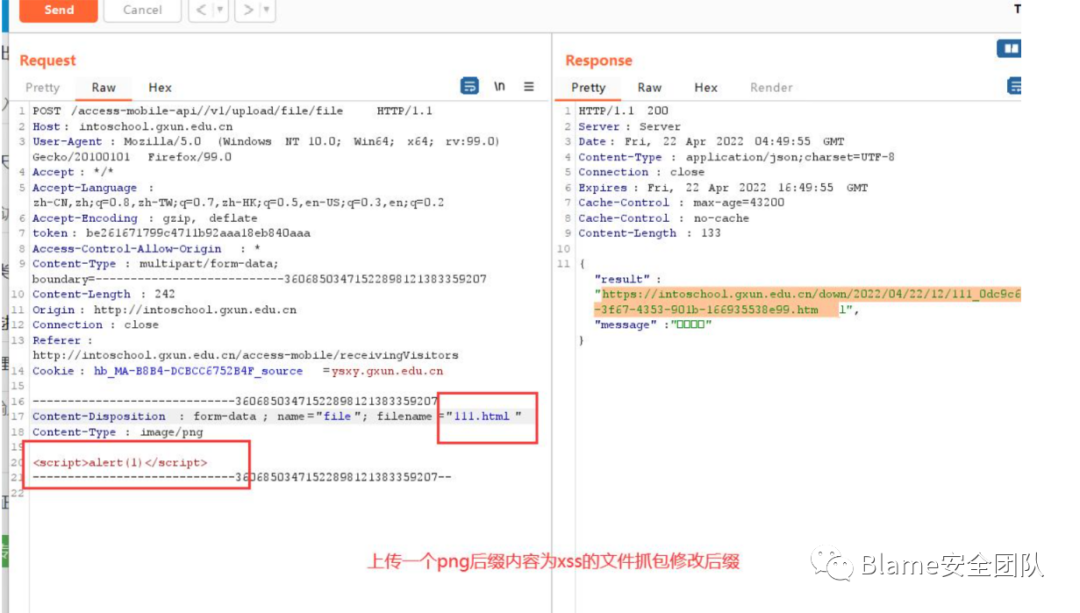Click the Connection: close request header
Screen dimensions: 1080x613
point(95,325)
